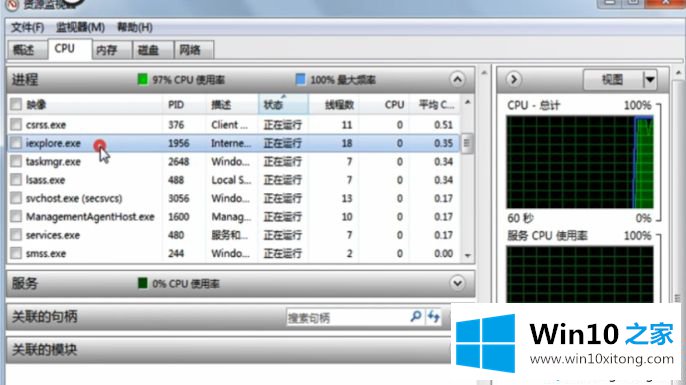The image size is (686, 385).
Task: Collapse the 进程 section chevron
Action: (x=457, y=80)
